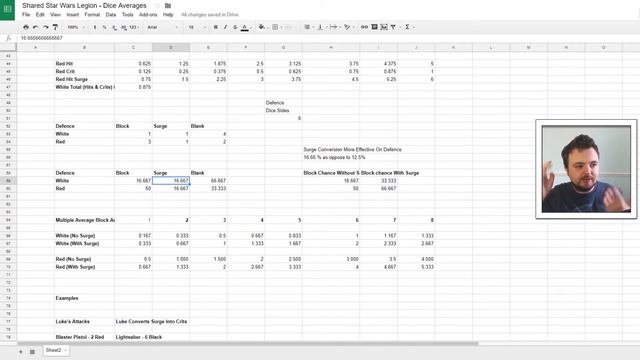This screenshot has height=360, width=640.
Task: Open the font size dropdown
Action: [x=197, y=27]
